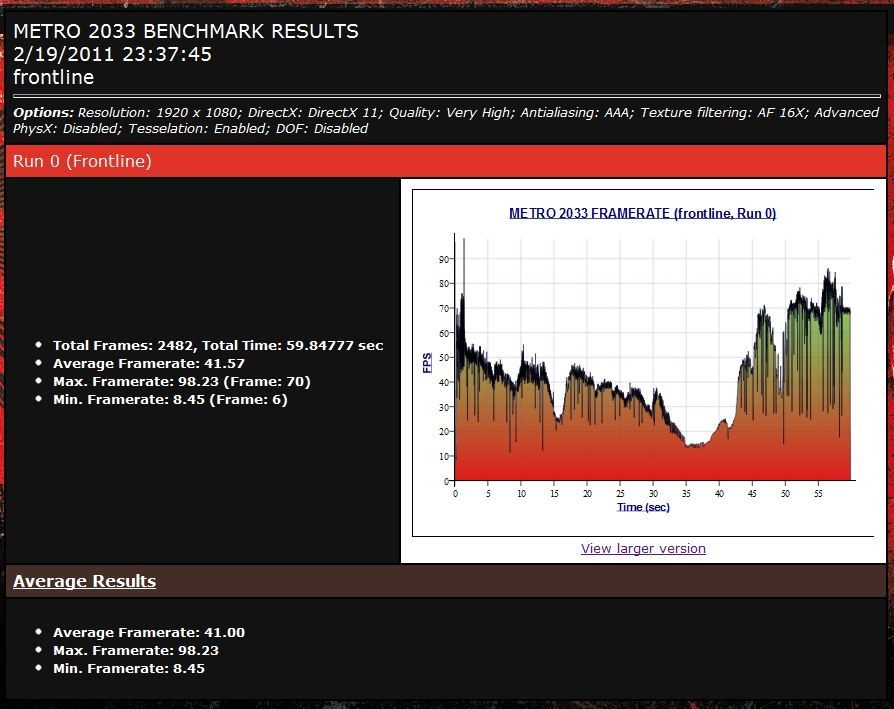894x709 pixels.
Task: Click the Run 0 (Frontline) header bar
Action: tap(446, 161)
